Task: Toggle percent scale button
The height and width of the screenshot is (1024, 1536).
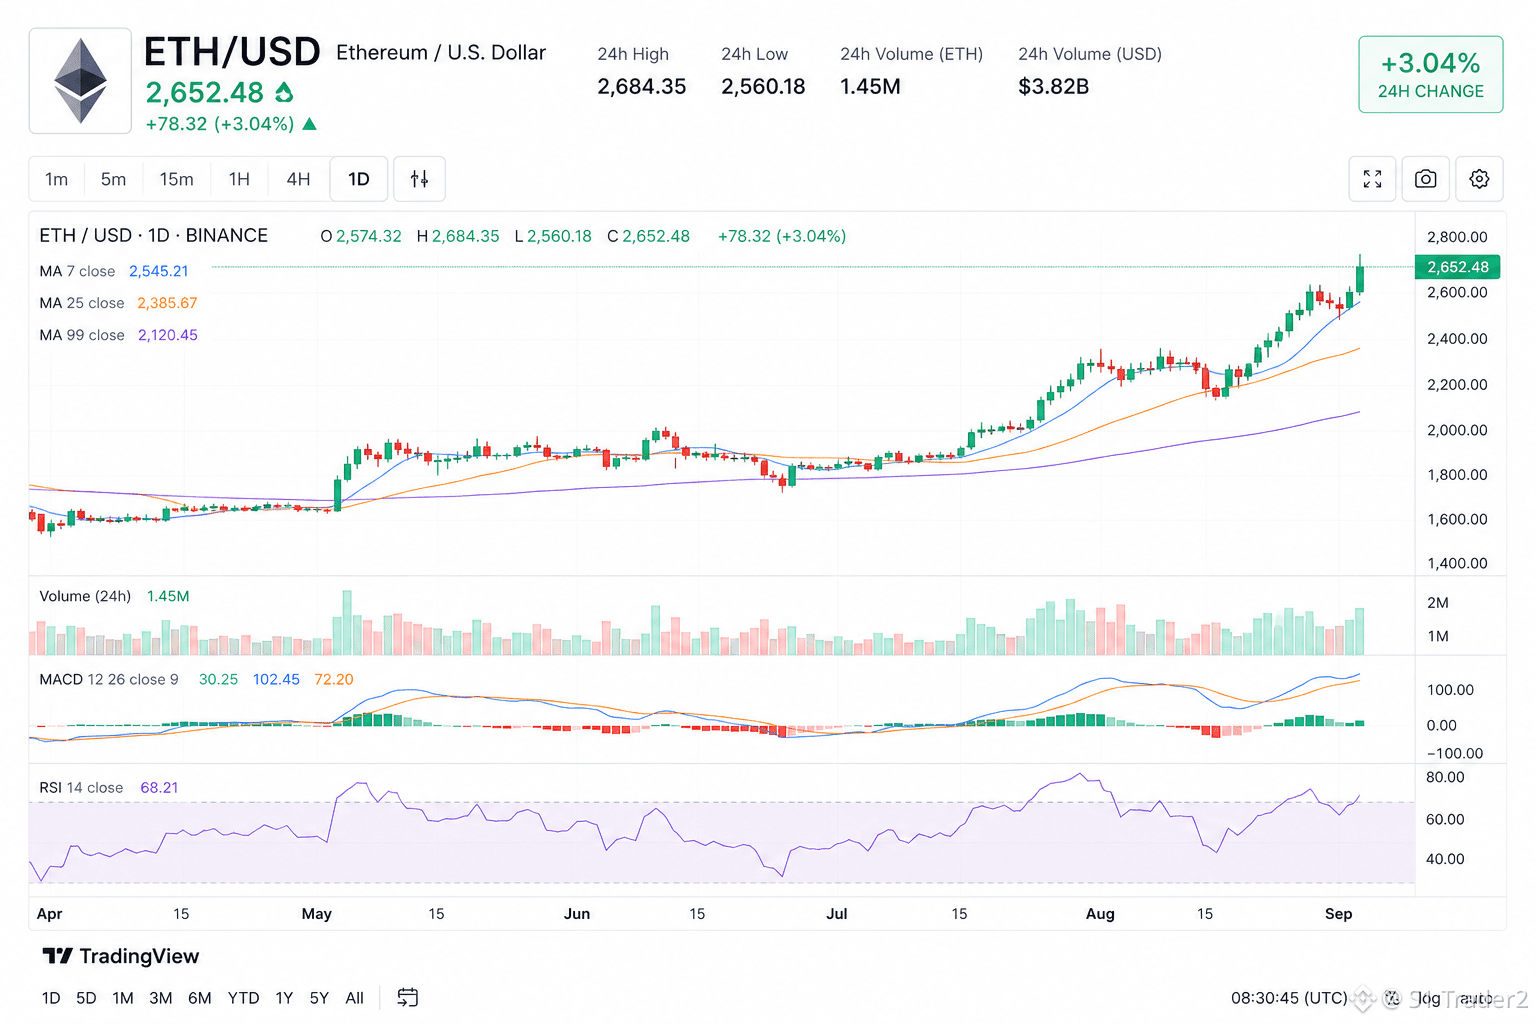Action: [x=1392, y=998]
